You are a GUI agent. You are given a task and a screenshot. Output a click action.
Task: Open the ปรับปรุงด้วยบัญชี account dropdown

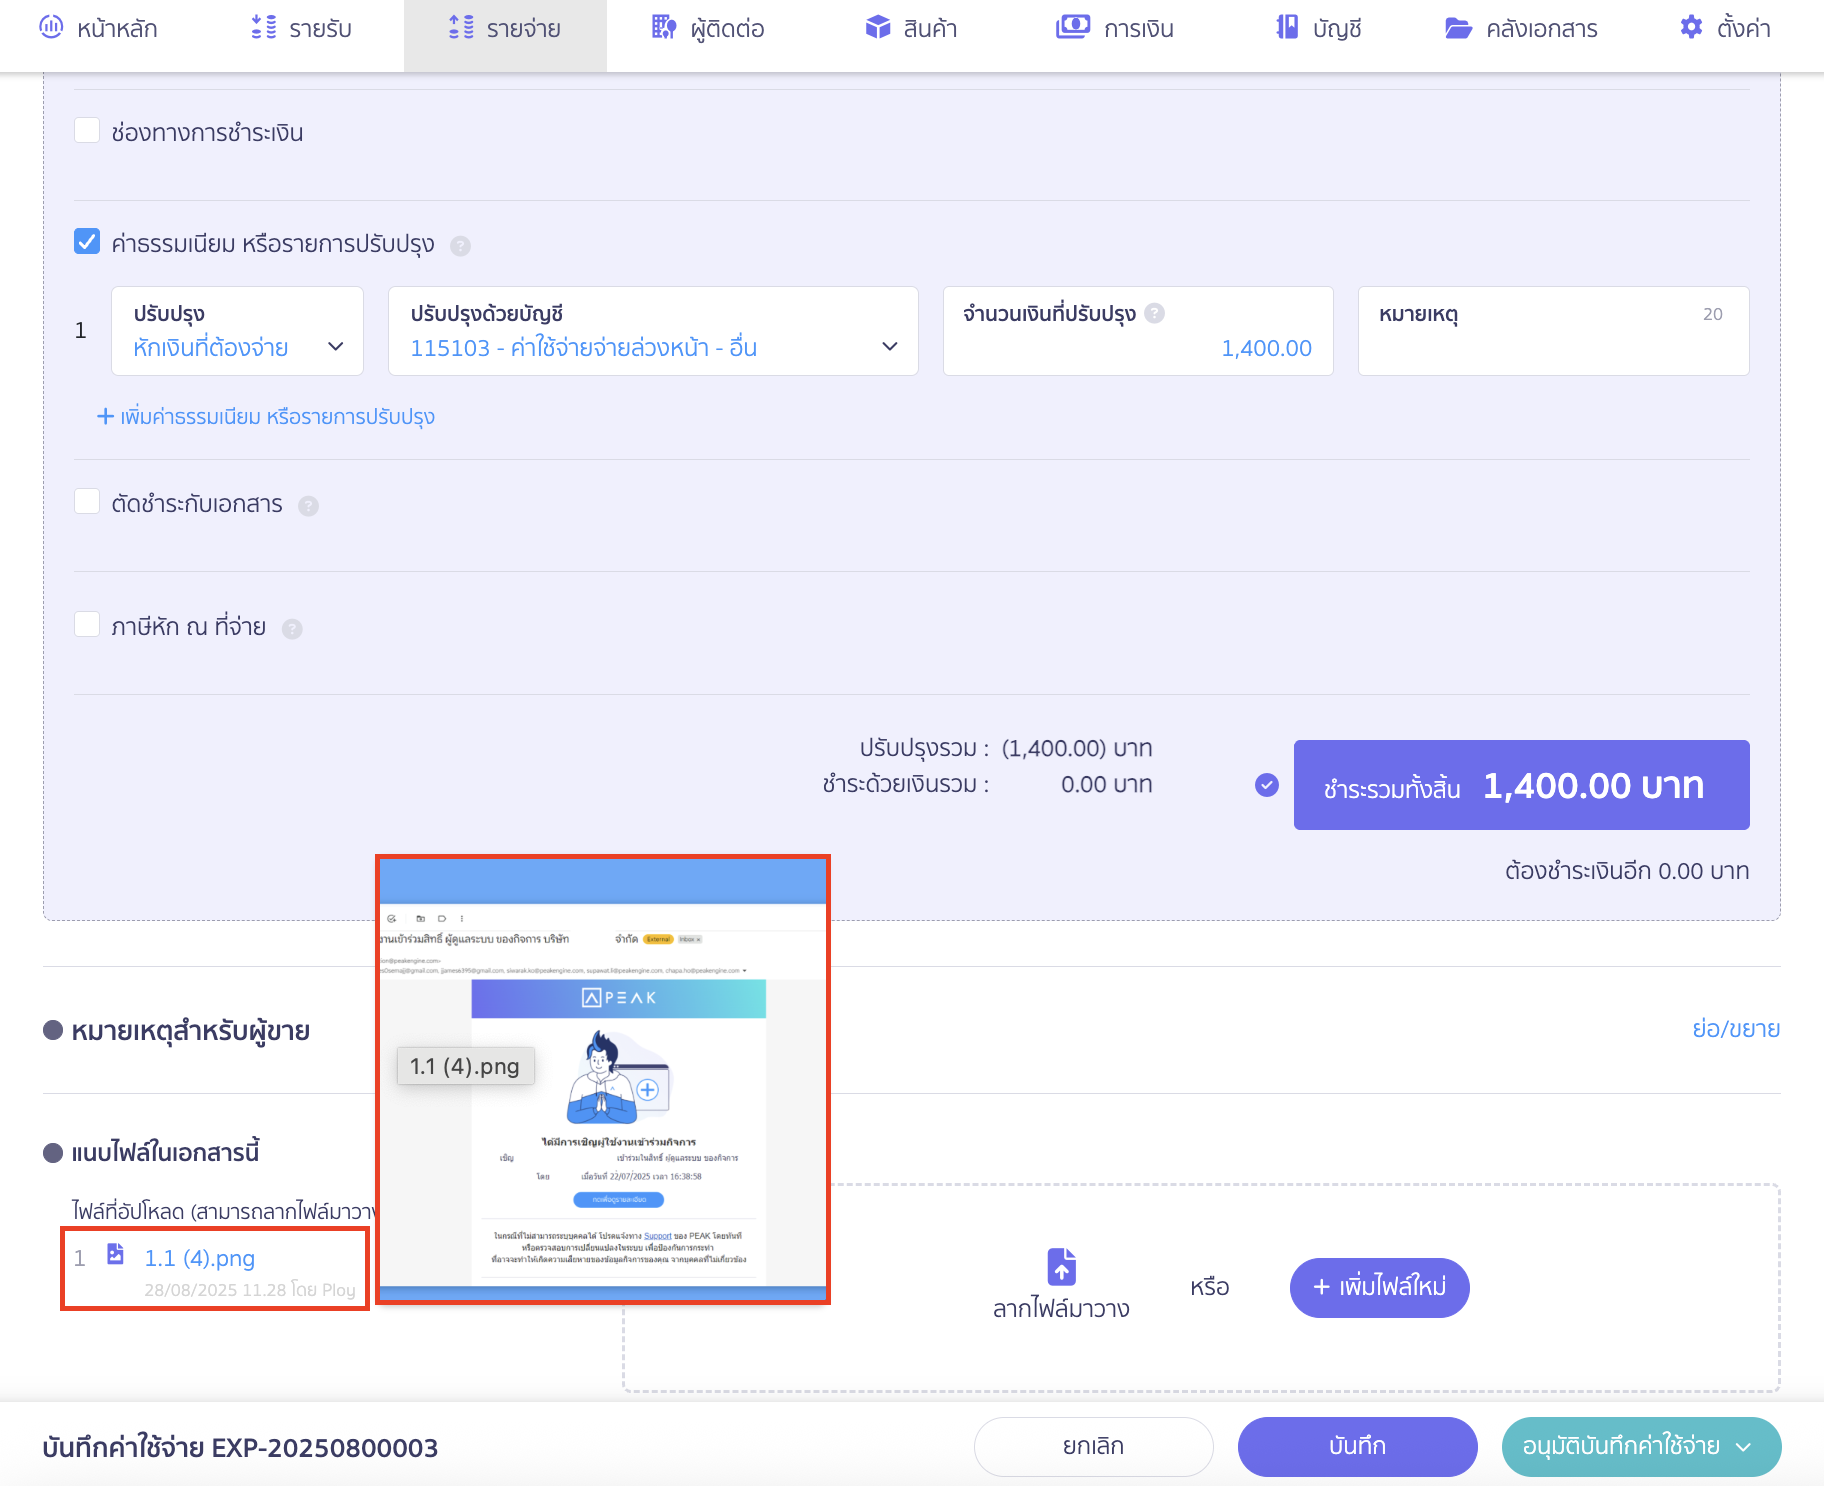[x=653, y=331]
